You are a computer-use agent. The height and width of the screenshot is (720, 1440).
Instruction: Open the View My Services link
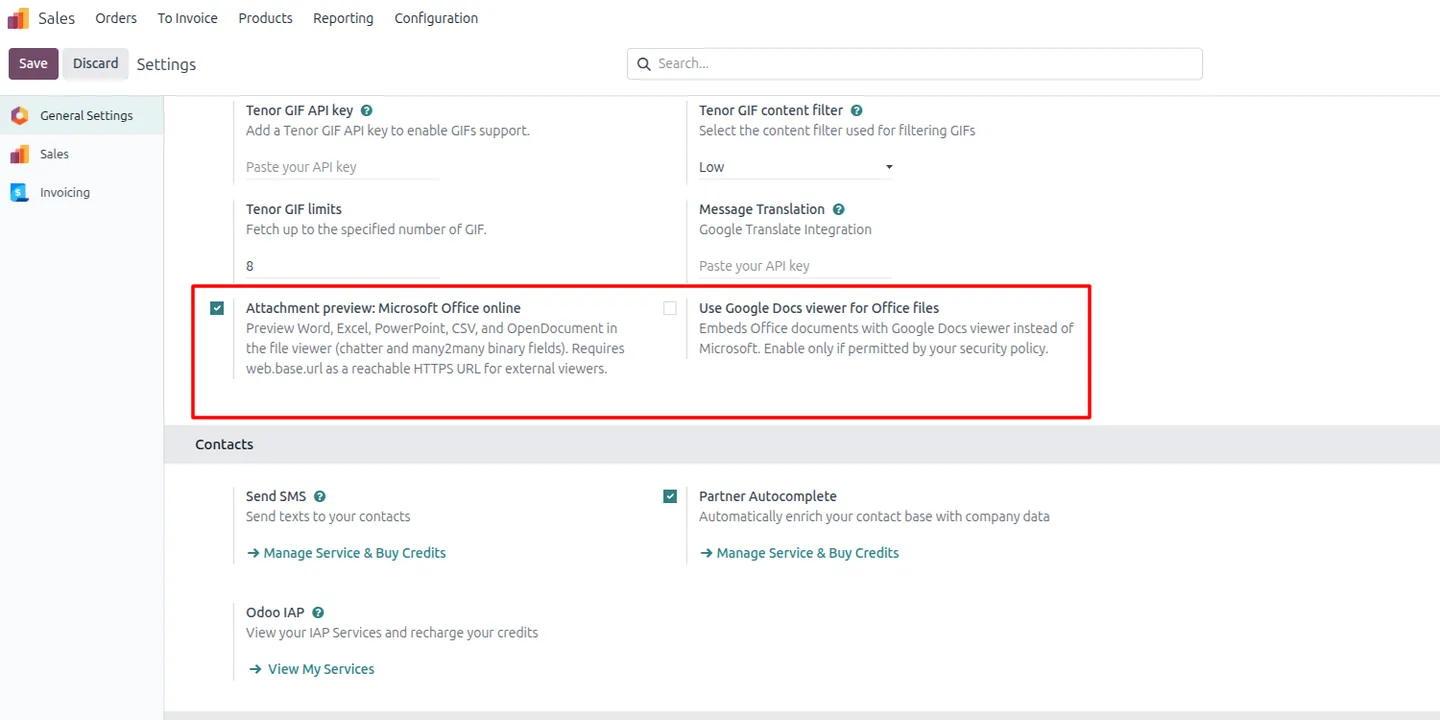click(311, 669)
